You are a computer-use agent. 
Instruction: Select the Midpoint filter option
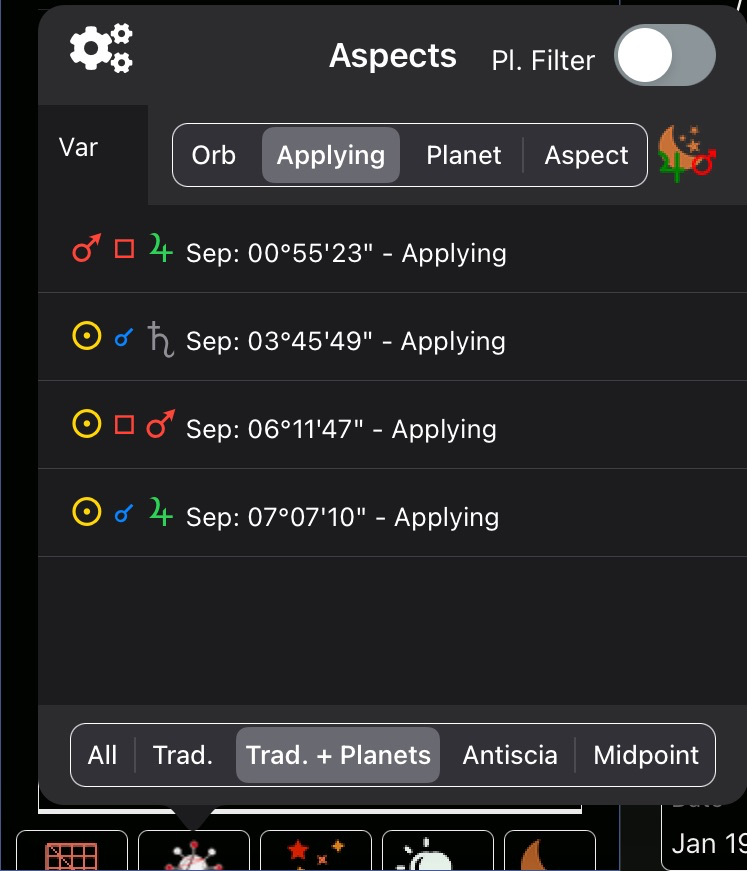[646, 755]
